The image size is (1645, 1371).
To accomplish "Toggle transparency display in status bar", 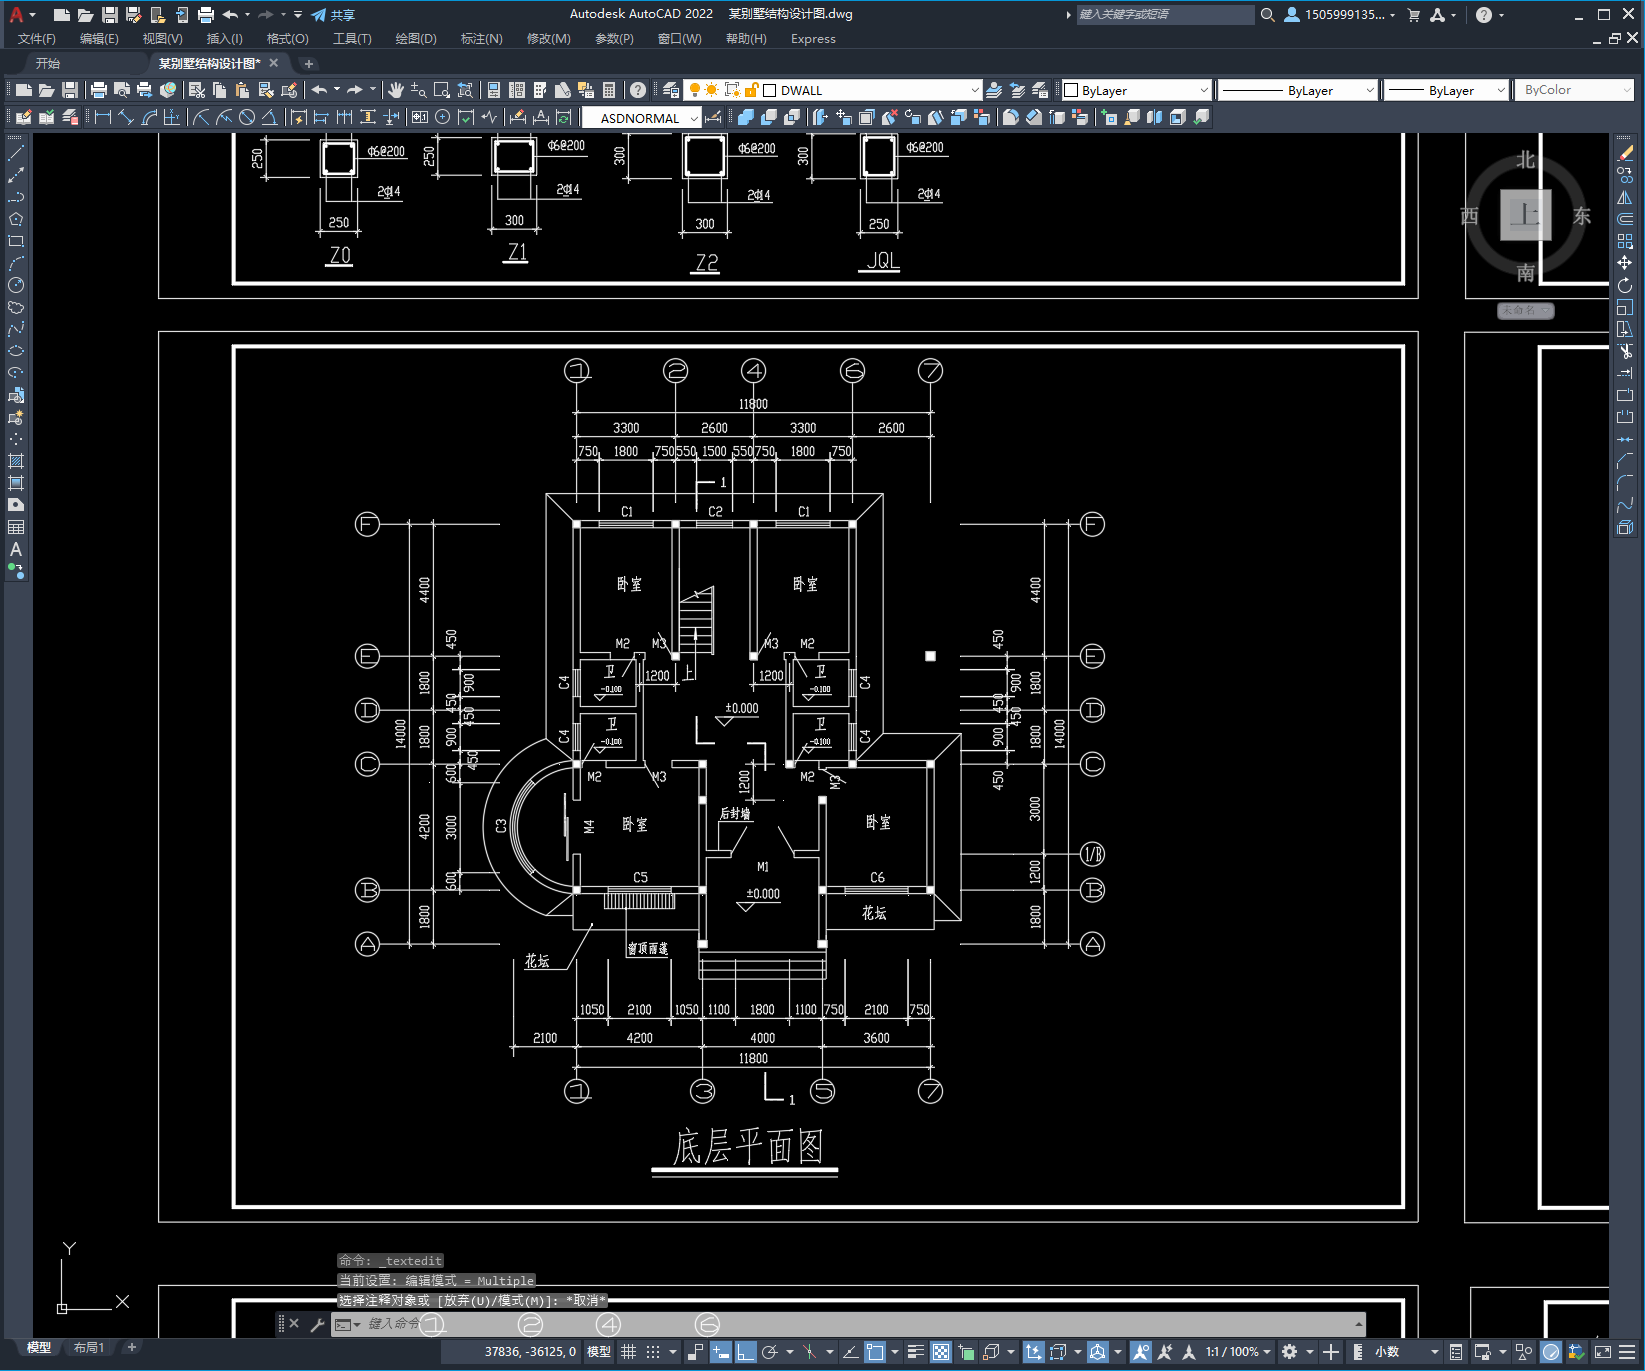I will (x=941, y=1352).
